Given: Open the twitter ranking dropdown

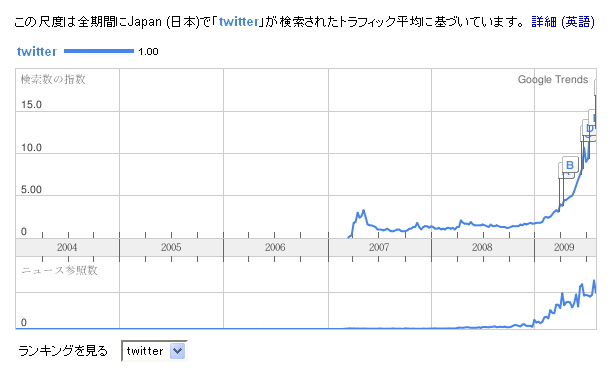Looking at the screenshot, I should 154,351.
